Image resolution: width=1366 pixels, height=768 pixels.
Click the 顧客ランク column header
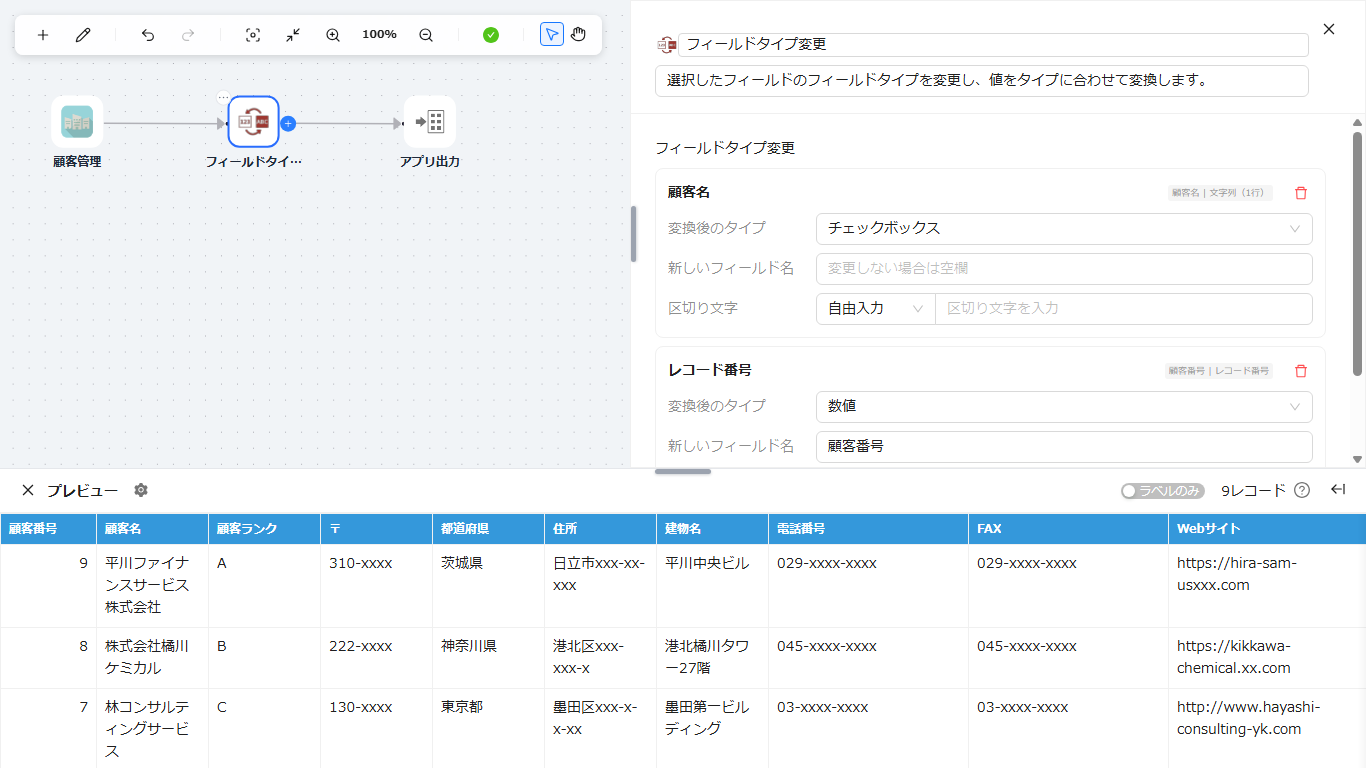265,529
